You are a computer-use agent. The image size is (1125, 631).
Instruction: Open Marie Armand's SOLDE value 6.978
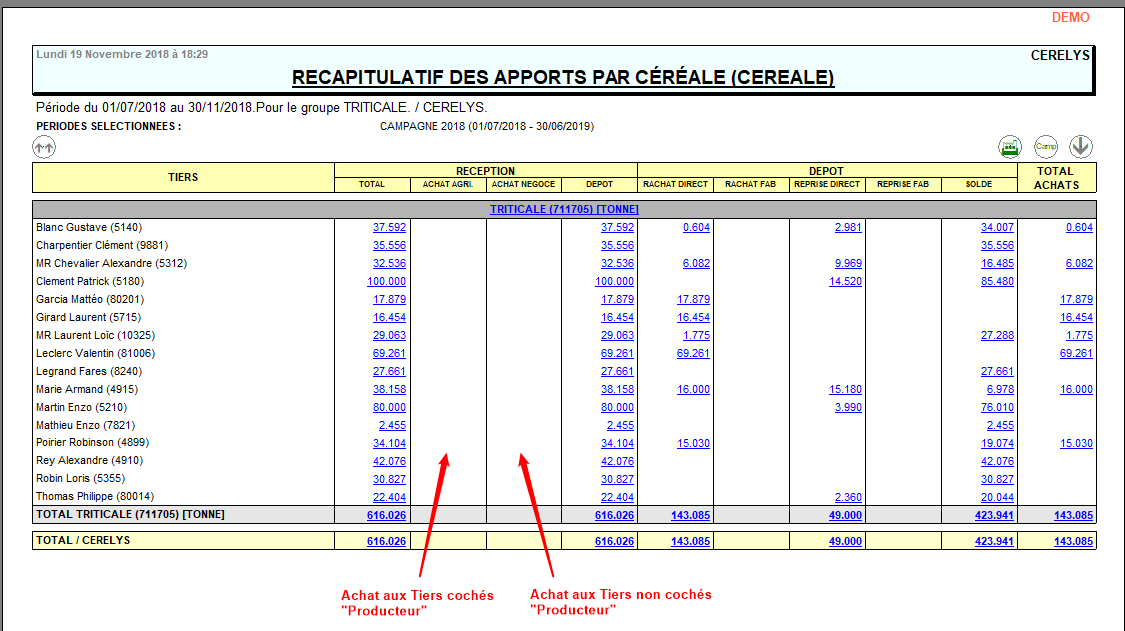point(1000,389)
